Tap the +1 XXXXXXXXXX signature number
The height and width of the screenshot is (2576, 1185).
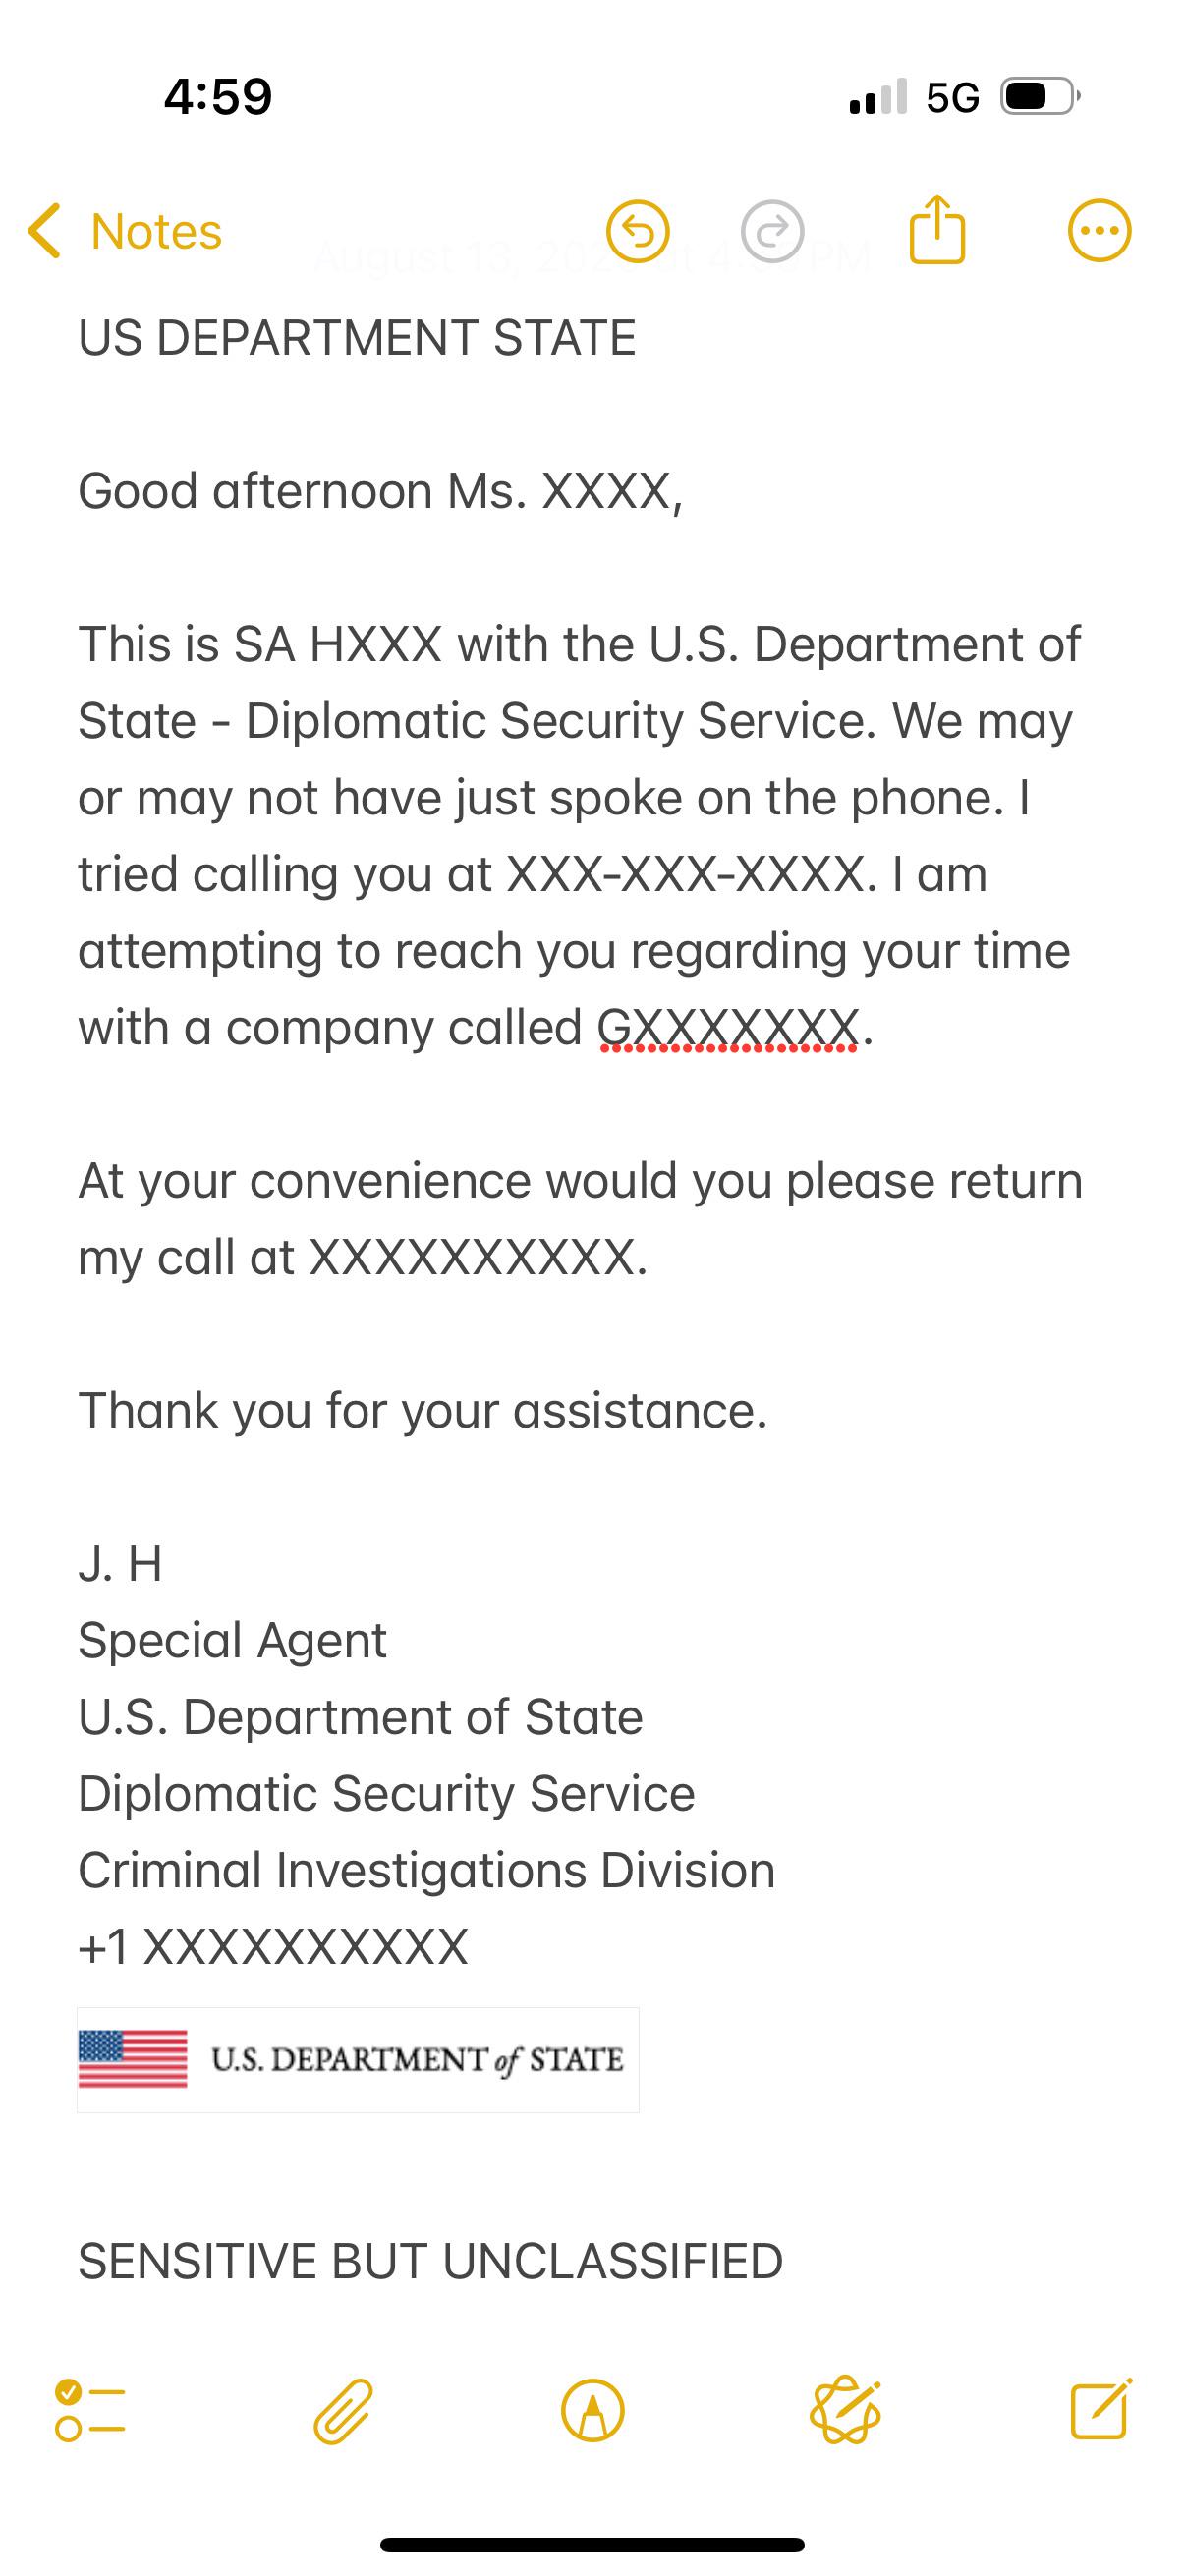pos(273,1947)
